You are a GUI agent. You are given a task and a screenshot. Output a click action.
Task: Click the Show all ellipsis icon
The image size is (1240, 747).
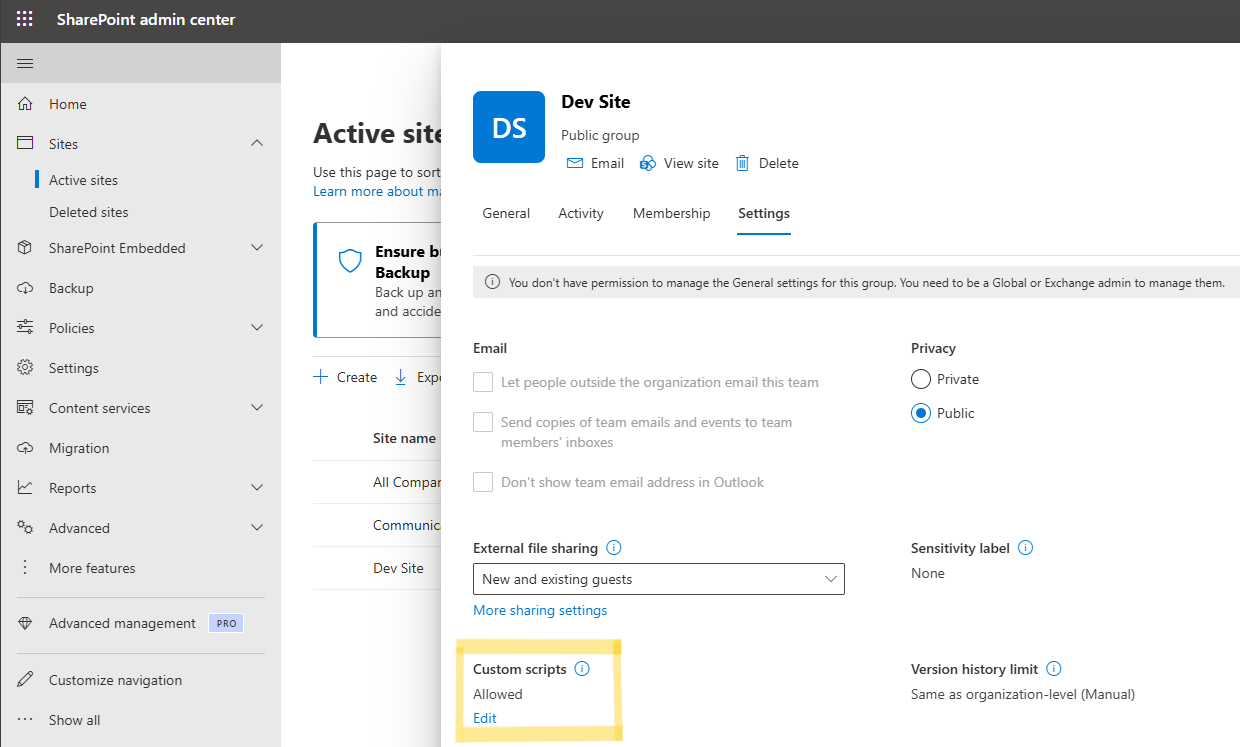point(26,720)
